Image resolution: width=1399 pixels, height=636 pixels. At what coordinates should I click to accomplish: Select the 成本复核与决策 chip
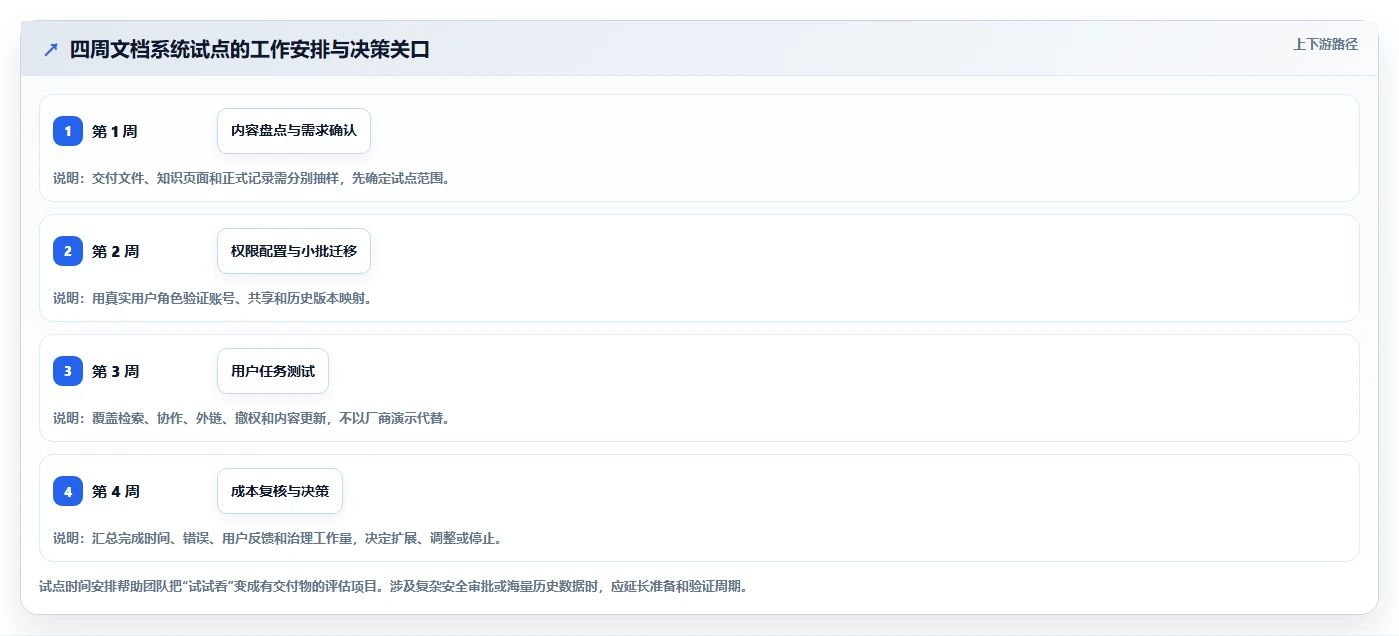pyautogui.click(x=280, y=491)
